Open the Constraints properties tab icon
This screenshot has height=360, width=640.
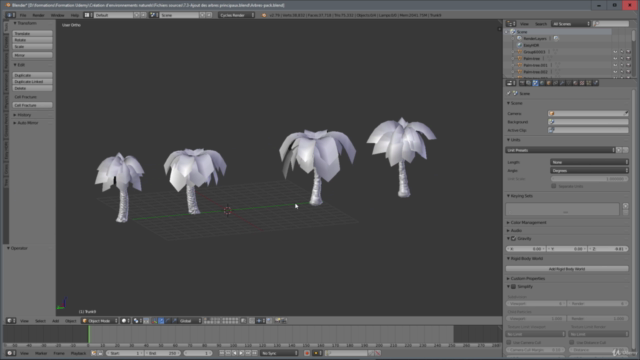(556, 83)
